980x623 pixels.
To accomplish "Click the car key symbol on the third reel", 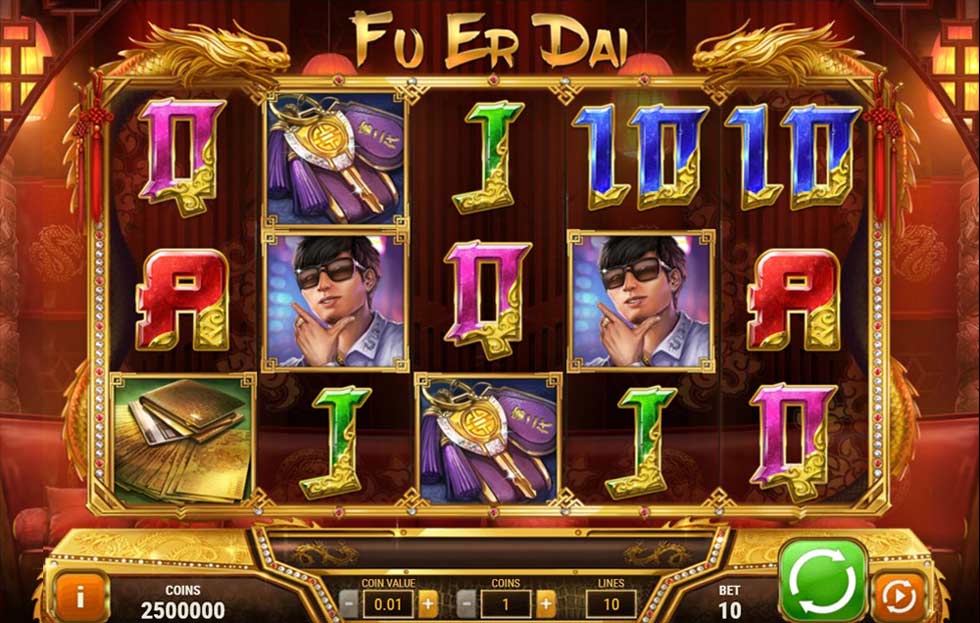I will [x=488, y=439].
